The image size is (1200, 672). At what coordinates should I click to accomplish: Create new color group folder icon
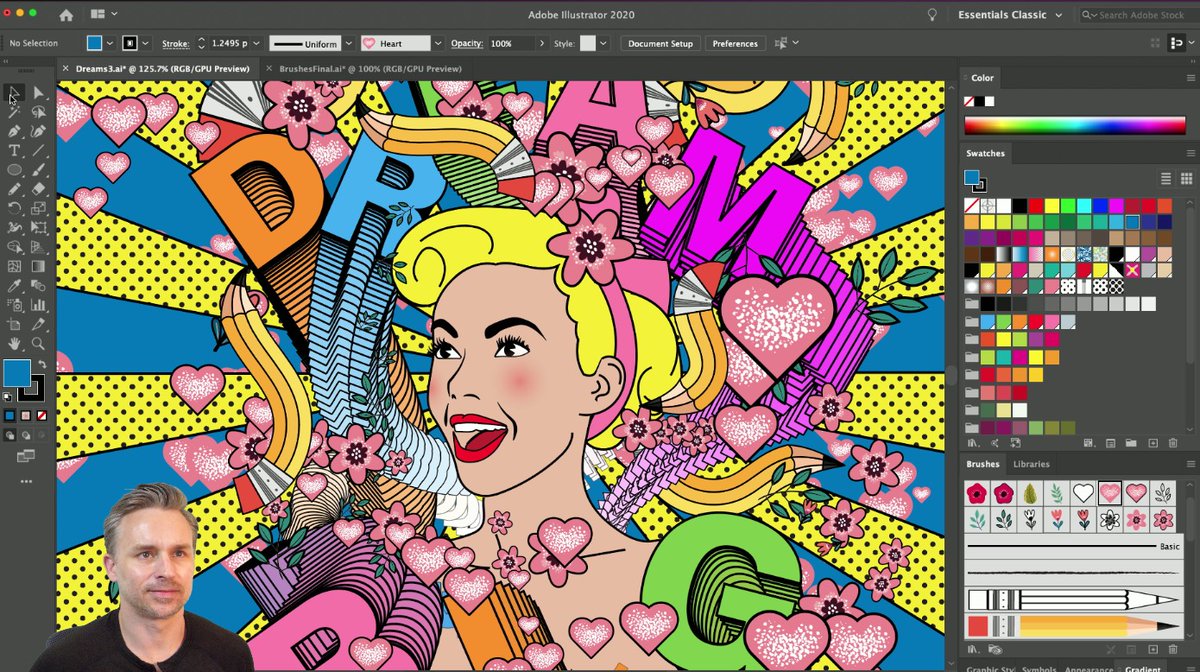coord(1131,443)
